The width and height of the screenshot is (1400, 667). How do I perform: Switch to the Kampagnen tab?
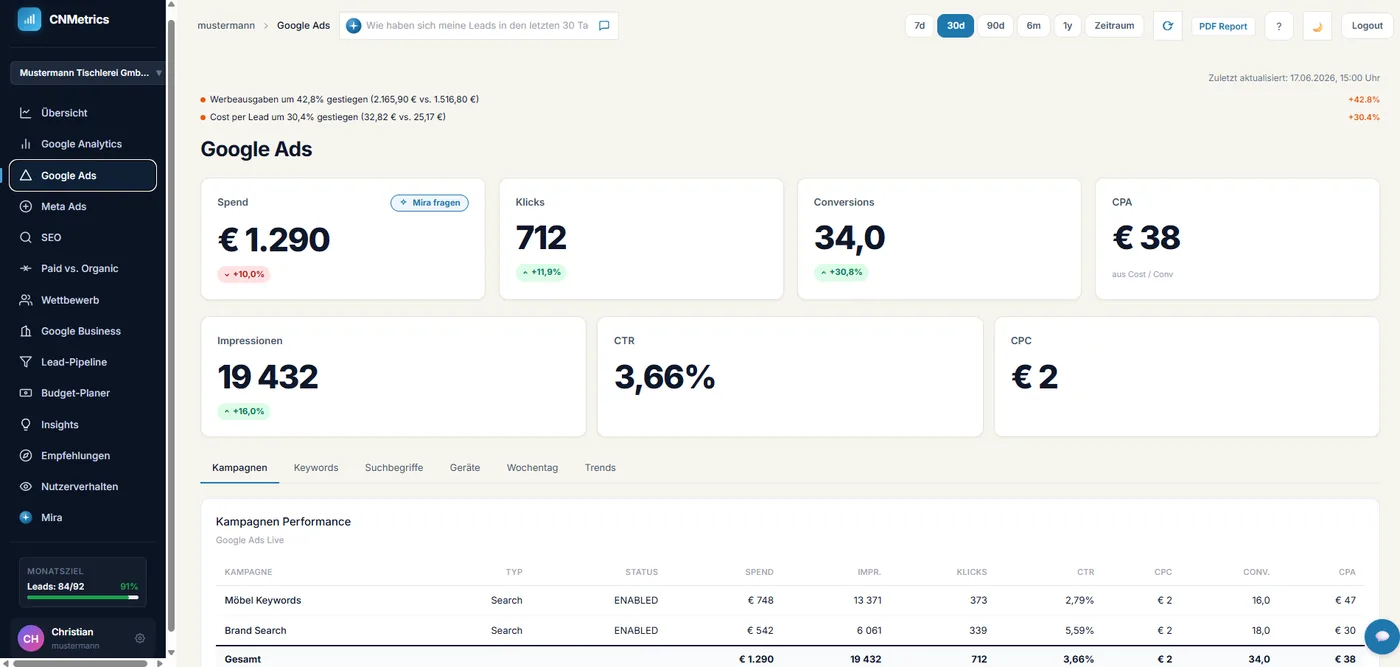[x=240, y=468]
